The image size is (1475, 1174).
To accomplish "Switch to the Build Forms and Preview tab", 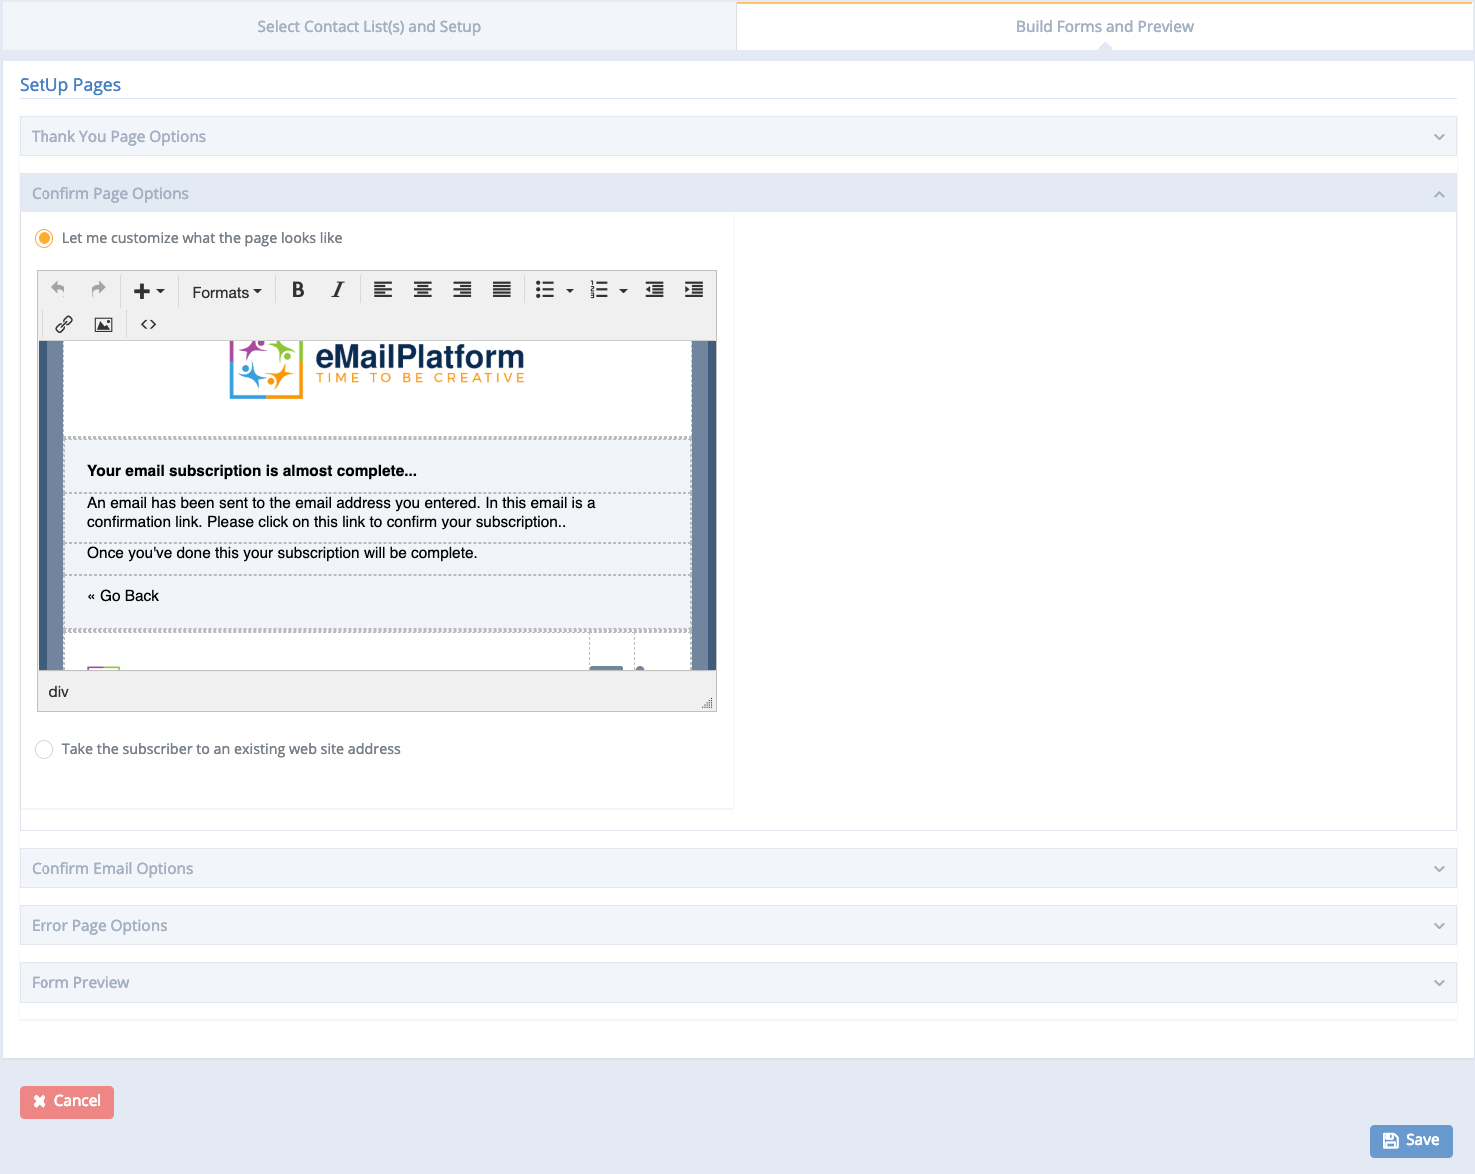I will [x=1103, y=26].
